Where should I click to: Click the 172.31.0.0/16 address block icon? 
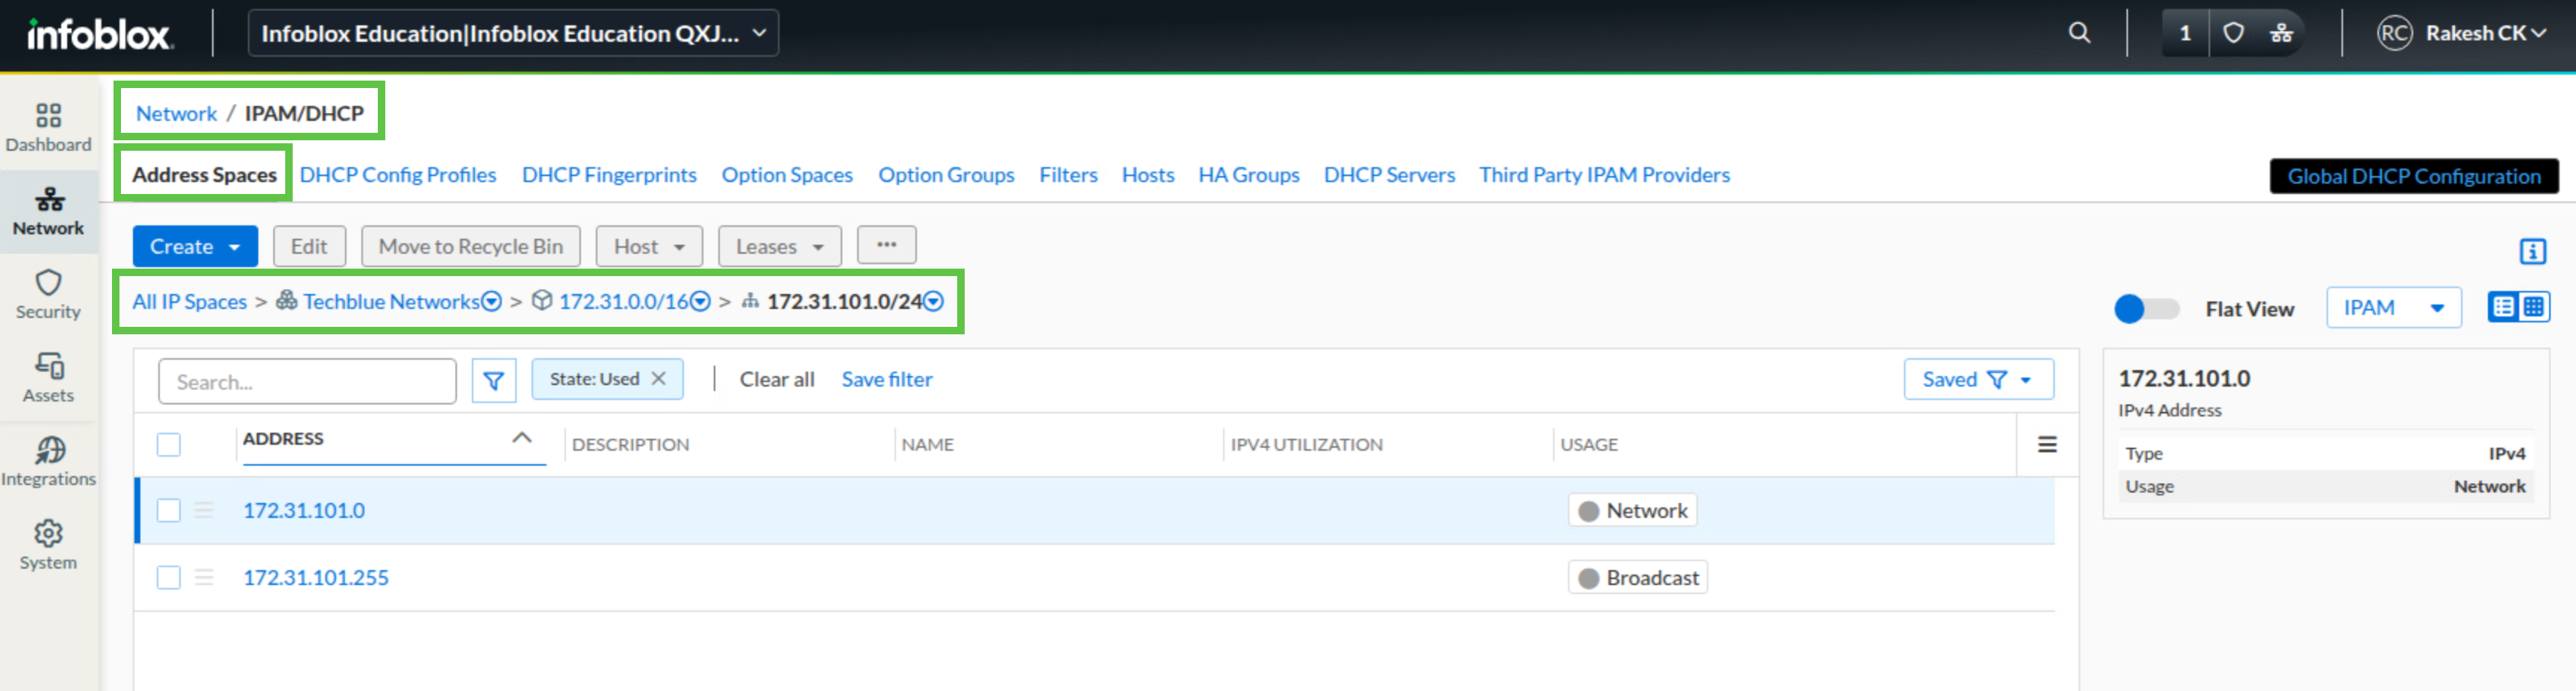point(542,300)
